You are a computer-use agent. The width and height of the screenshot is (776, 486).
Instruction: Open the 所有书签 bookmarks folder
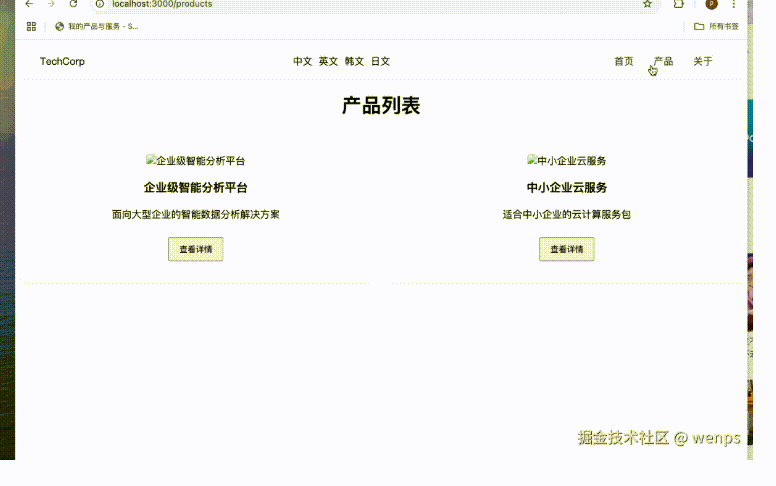pyautogui.click(x=716, y=26)
